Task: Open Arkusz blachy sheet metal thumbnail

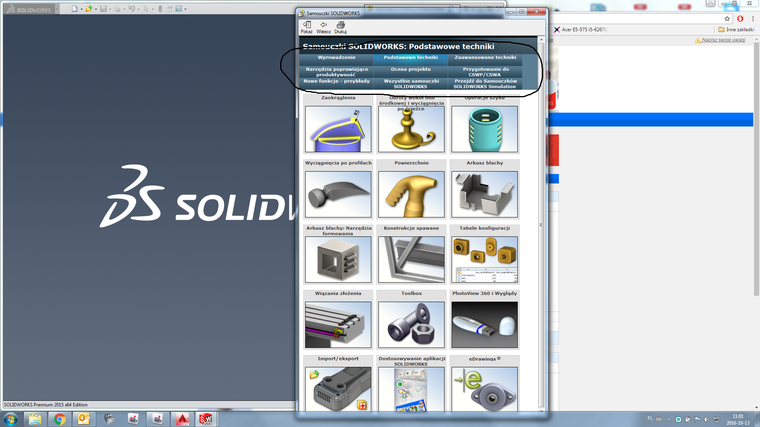Action: (x=484, y=194)
